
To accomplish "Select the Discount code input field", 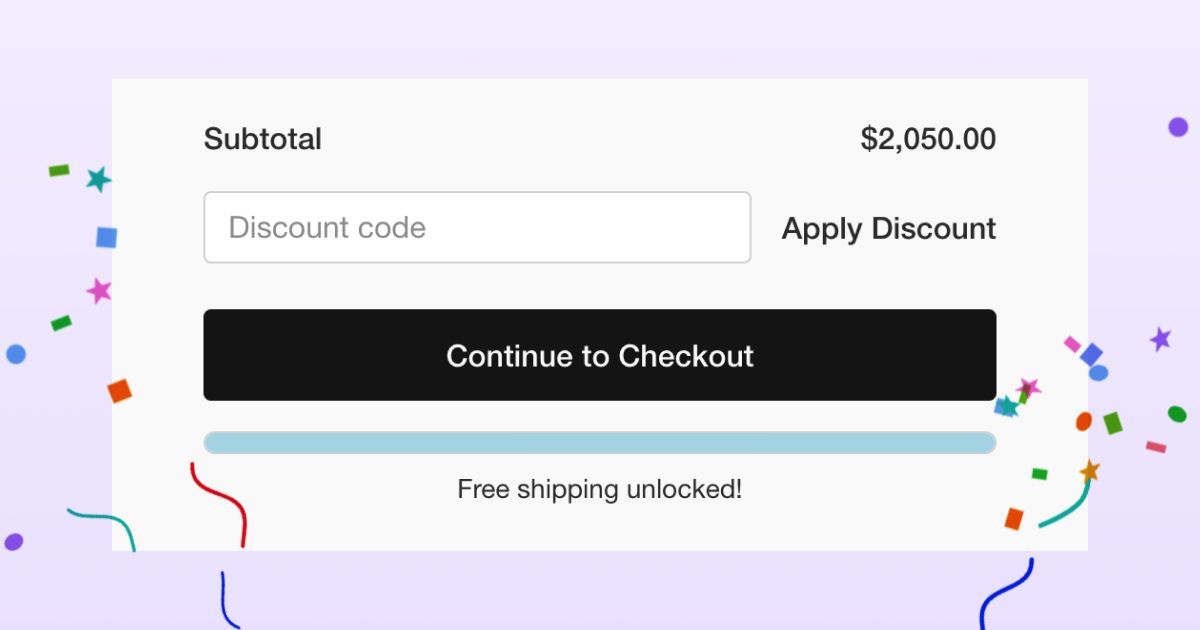I will [478, 227].
